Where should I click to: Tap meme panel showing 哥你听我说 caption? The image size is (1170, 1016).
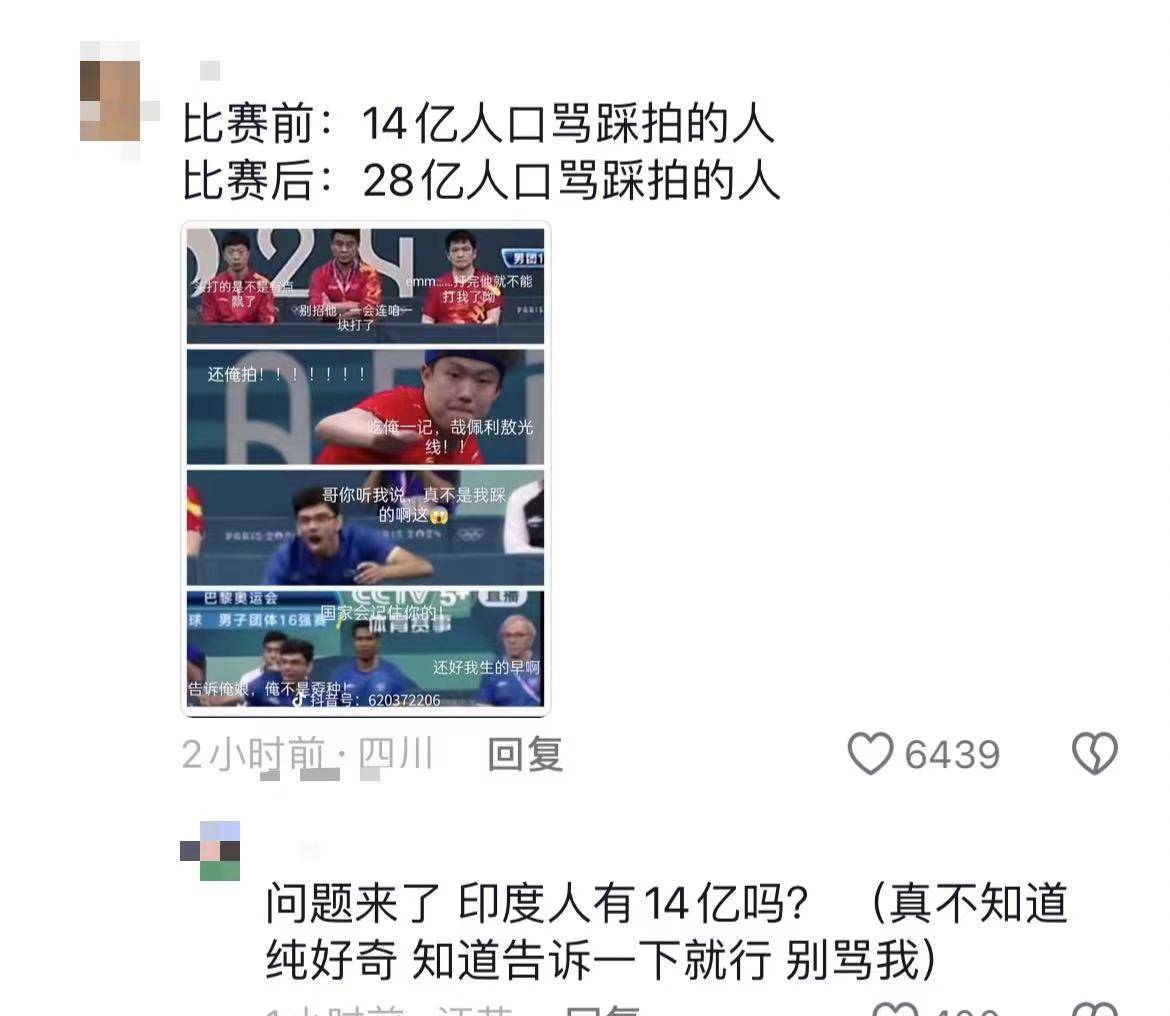point(366,528)
